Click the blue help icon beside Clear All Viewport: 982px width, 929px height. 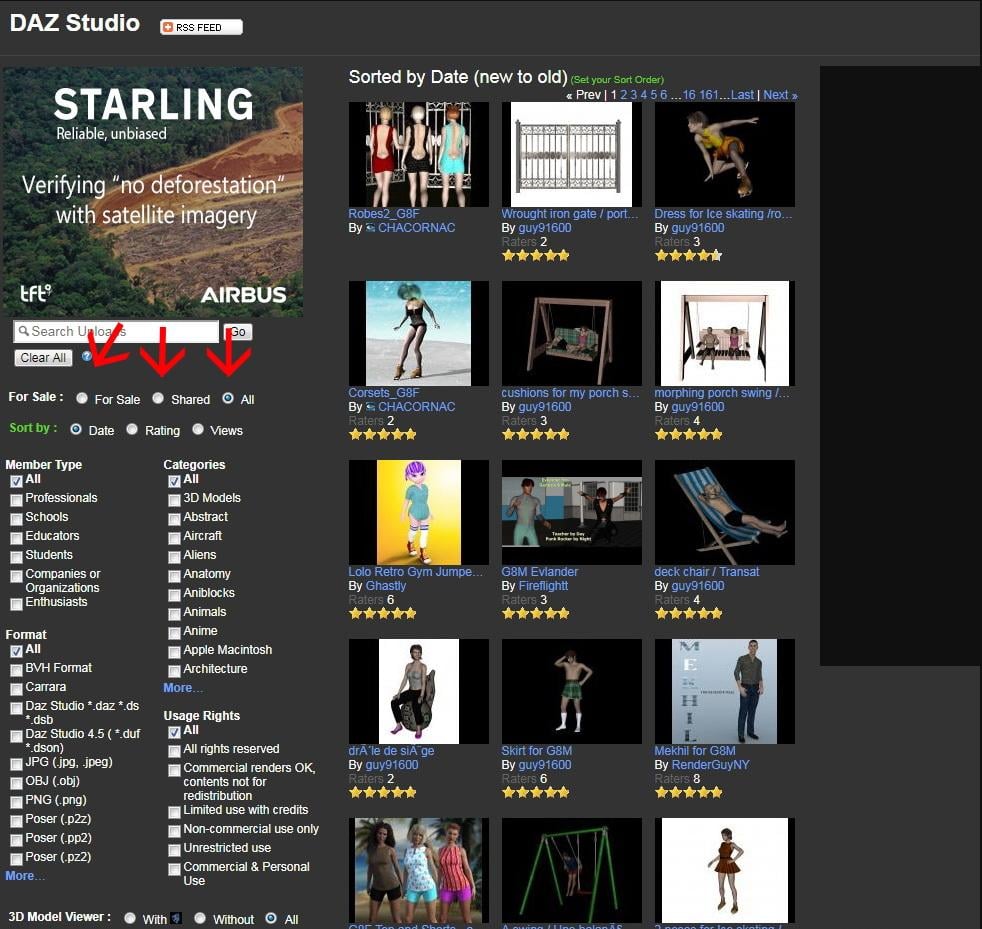(x=87, y=356)
